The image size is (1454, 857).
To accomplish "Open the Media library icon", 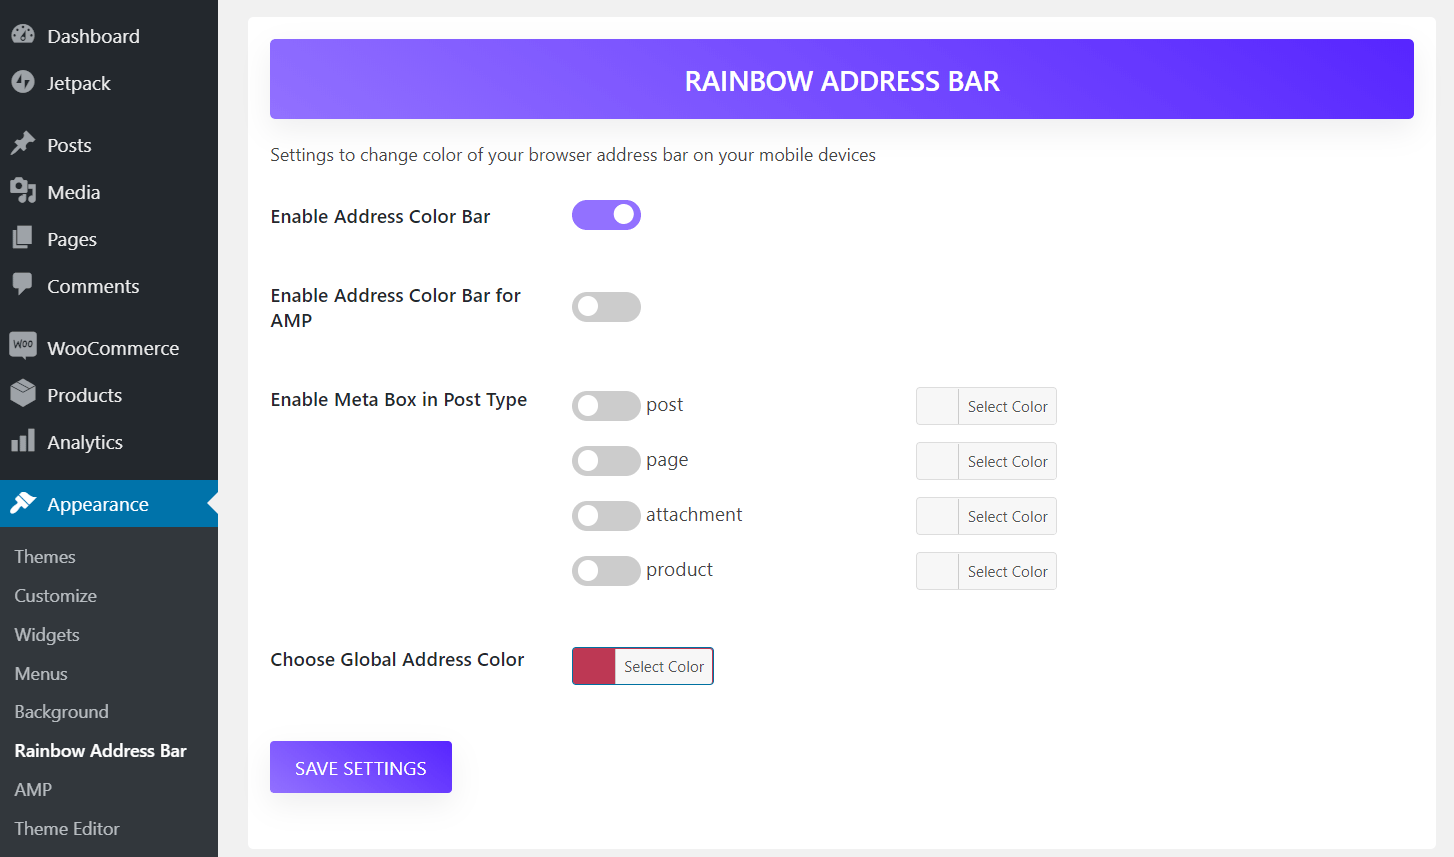I will click(23, 191).
